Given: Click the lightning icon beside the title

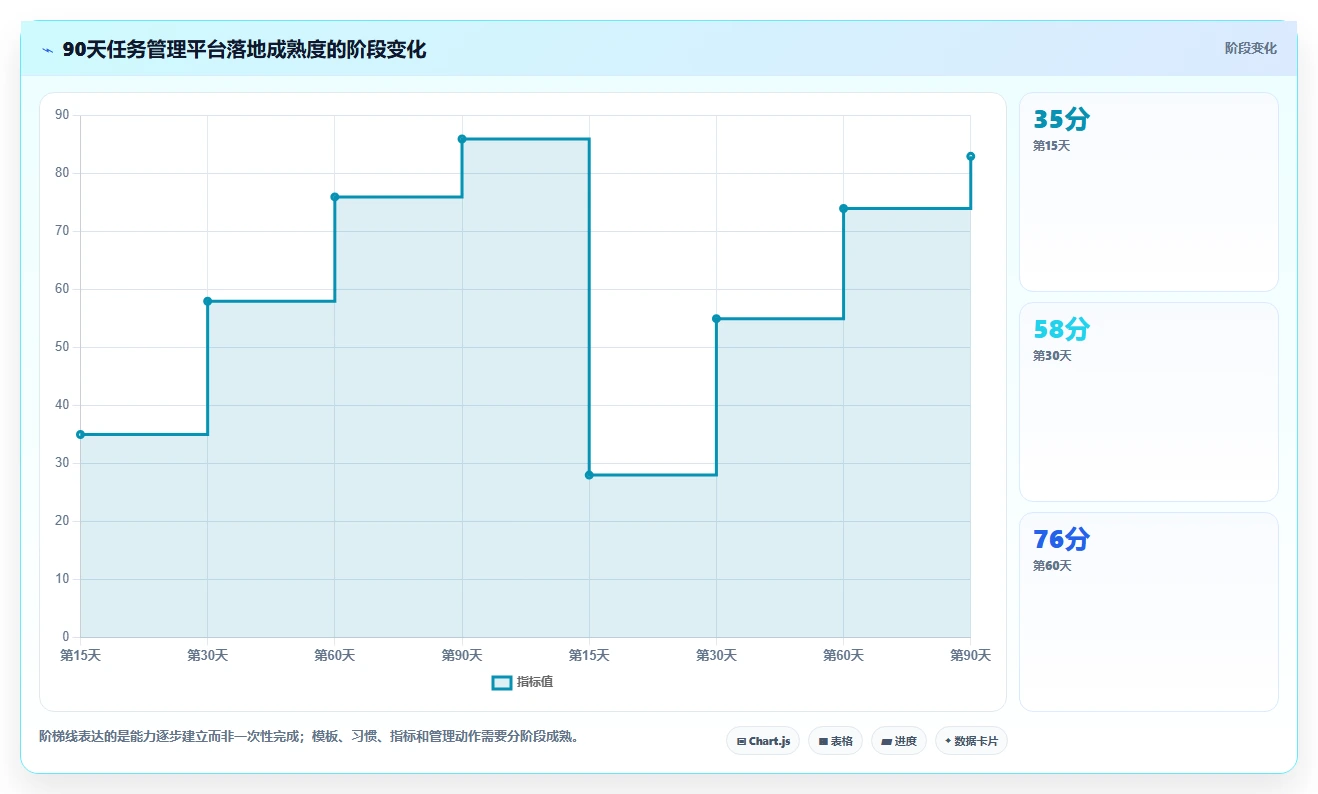Looking at the screenshot, I should (48, 50).
